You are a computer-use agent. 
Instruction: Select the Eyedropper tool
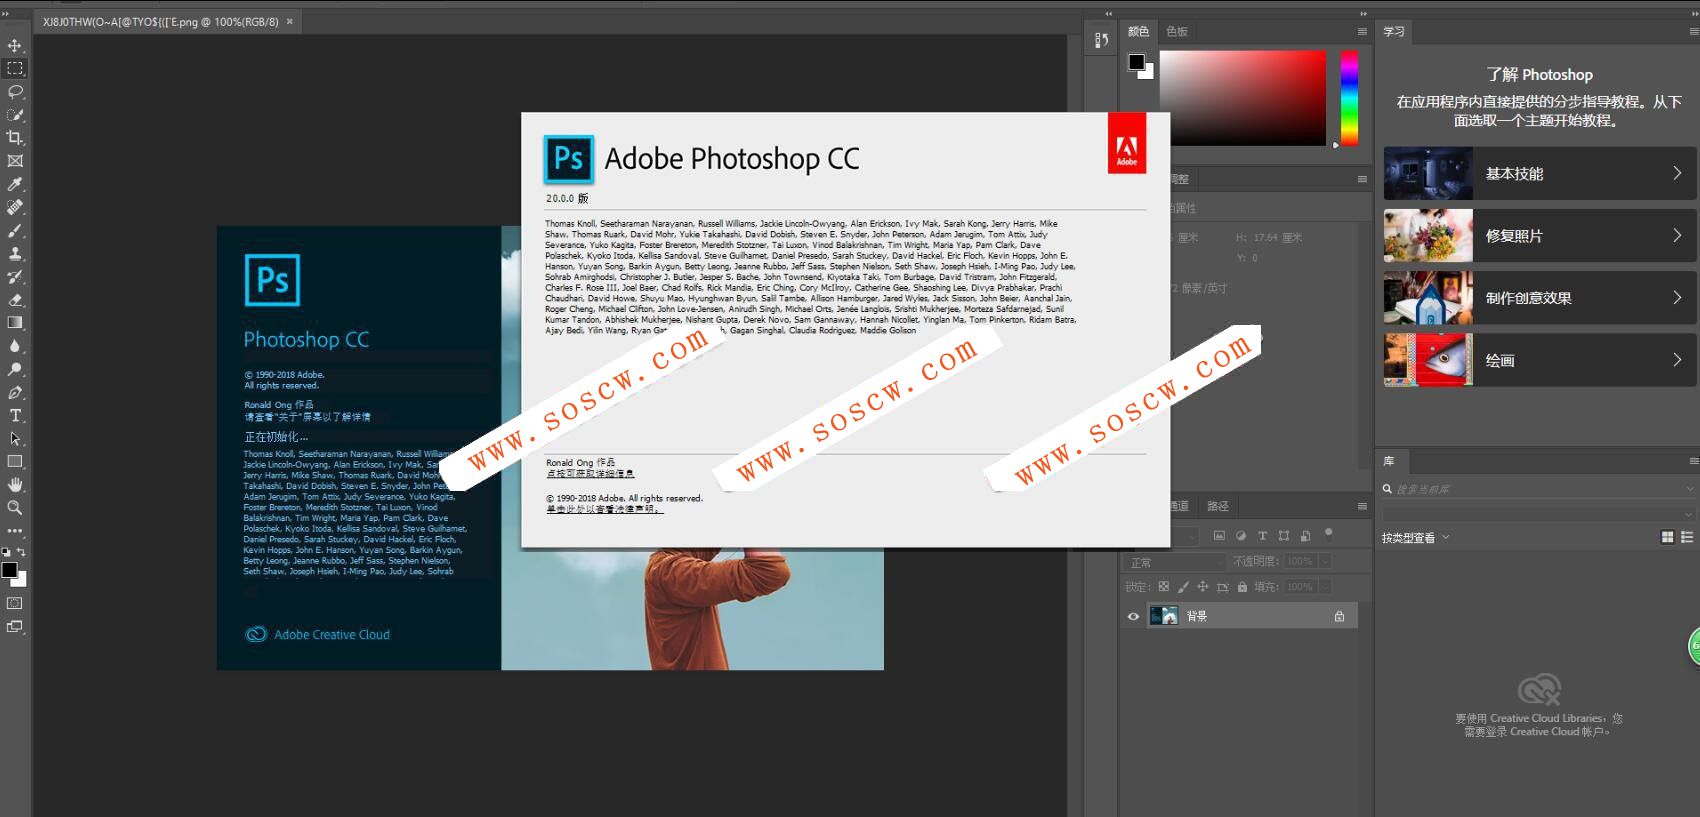15,184
